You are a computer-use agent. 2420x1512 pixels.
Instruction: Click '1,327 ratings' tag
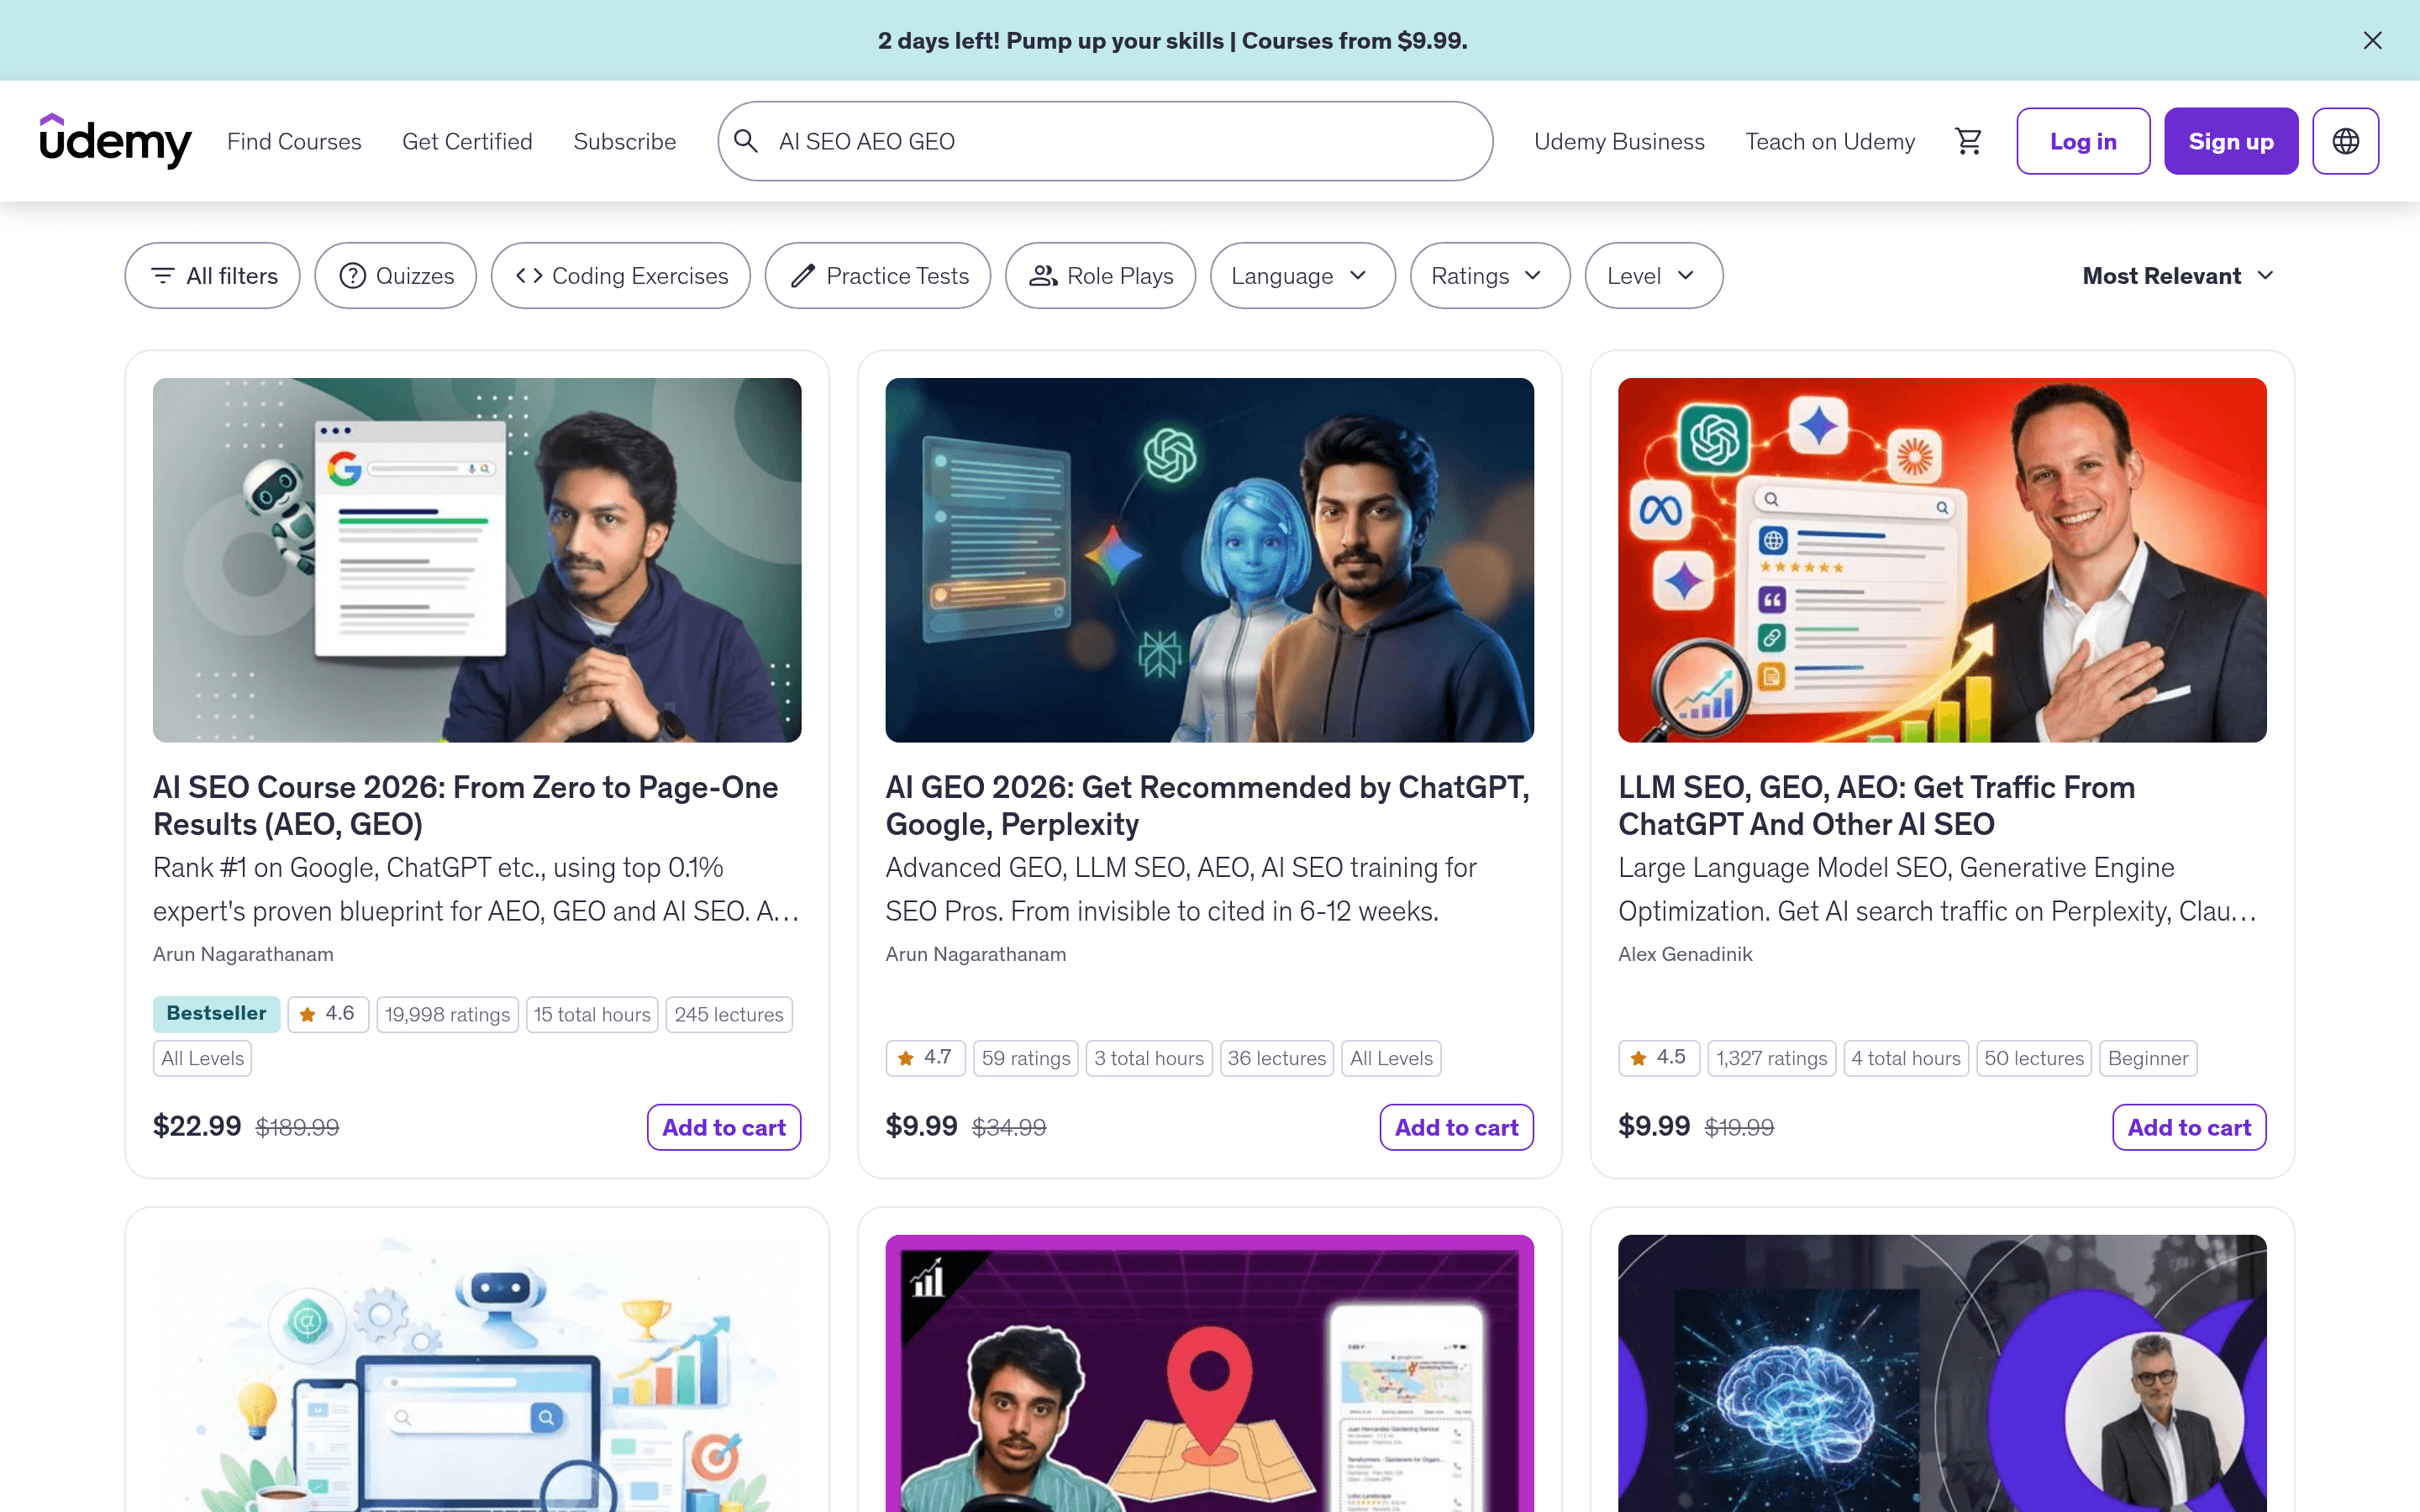click(x=1771, y=1057)
